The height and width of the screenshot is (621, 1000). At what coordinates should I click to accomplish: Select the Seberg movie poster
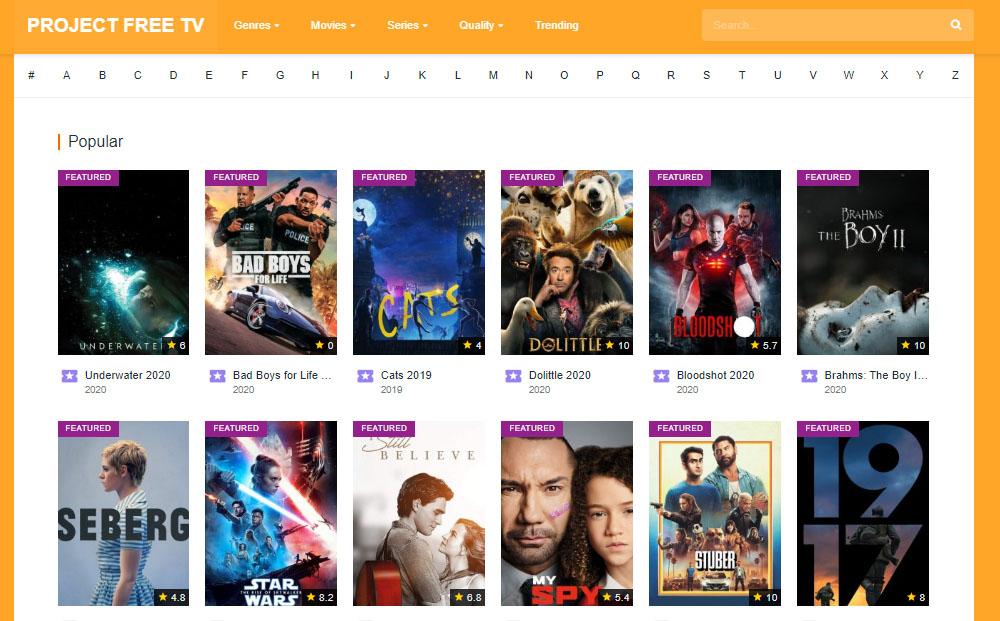pyautogui.click(x=123, y=512)
